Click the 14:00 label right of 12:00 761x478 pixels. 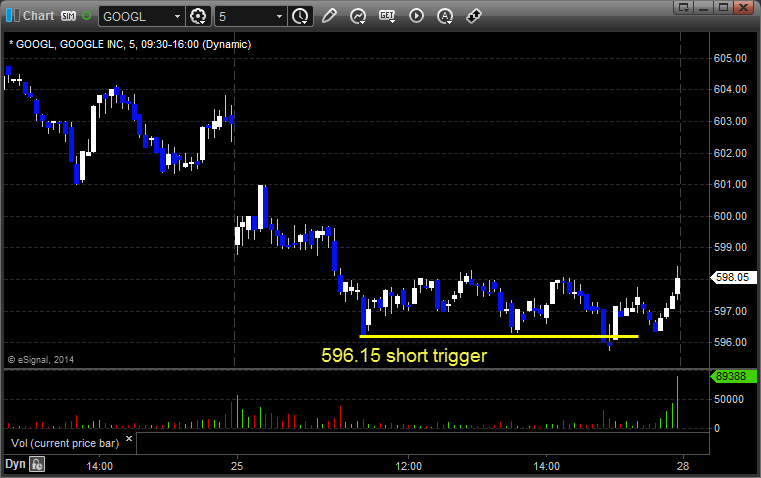[546, 466]
